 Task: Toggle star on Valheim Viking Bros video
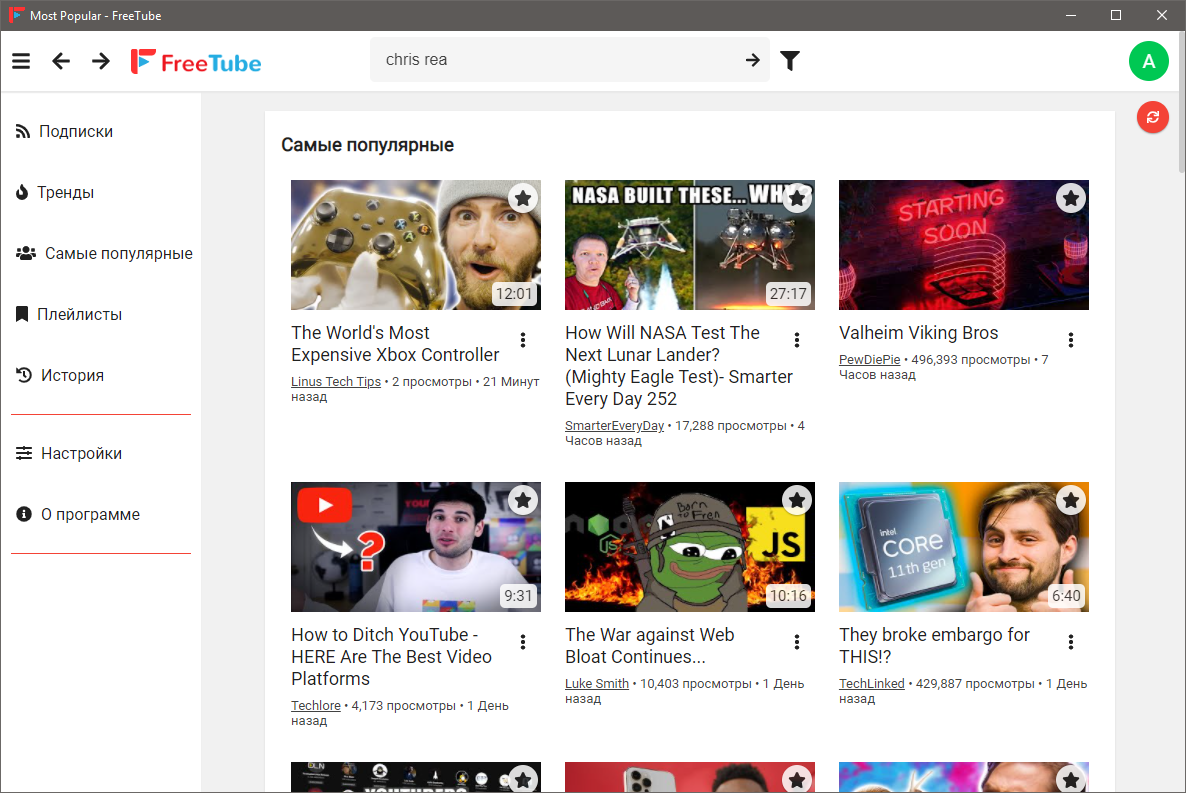[1070, 198]
